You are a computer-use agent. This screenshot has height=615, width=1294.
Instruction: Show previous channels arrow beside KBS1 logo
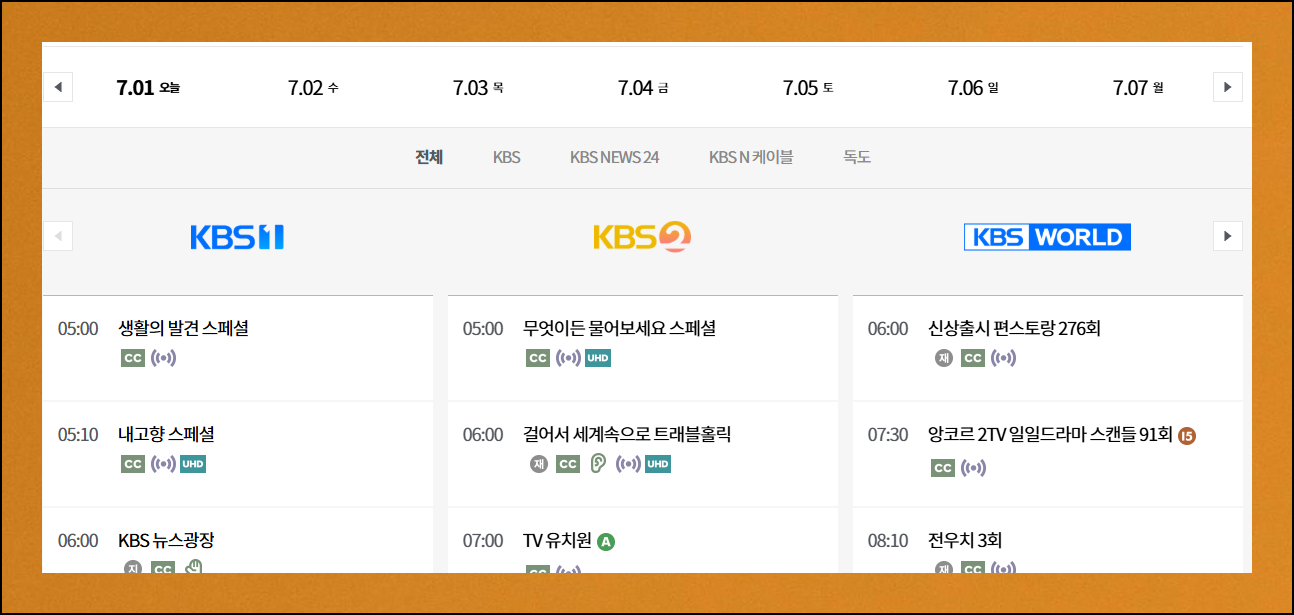pyautogui.click(x=58, y=236)
